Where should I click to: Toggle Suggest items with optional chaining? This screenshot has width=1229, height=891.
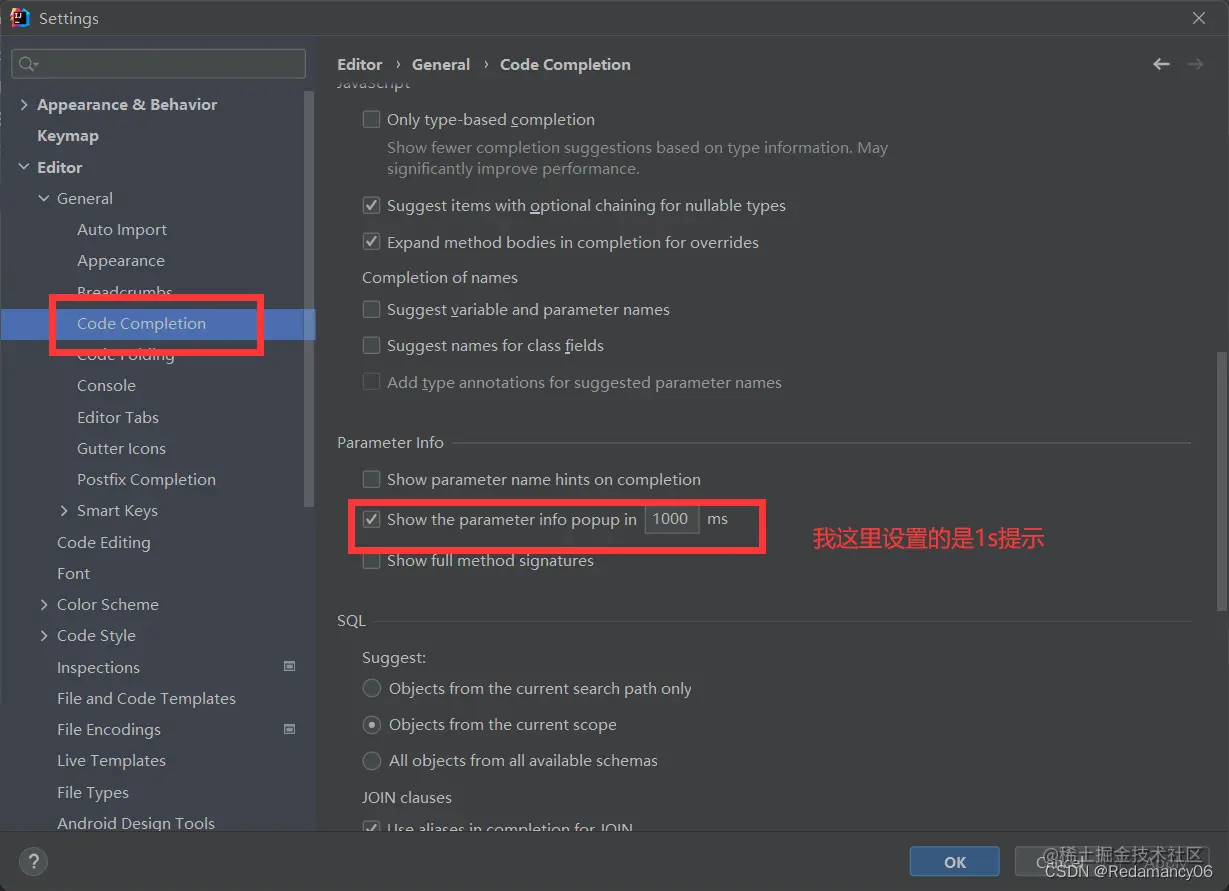(x=371, y=205)
